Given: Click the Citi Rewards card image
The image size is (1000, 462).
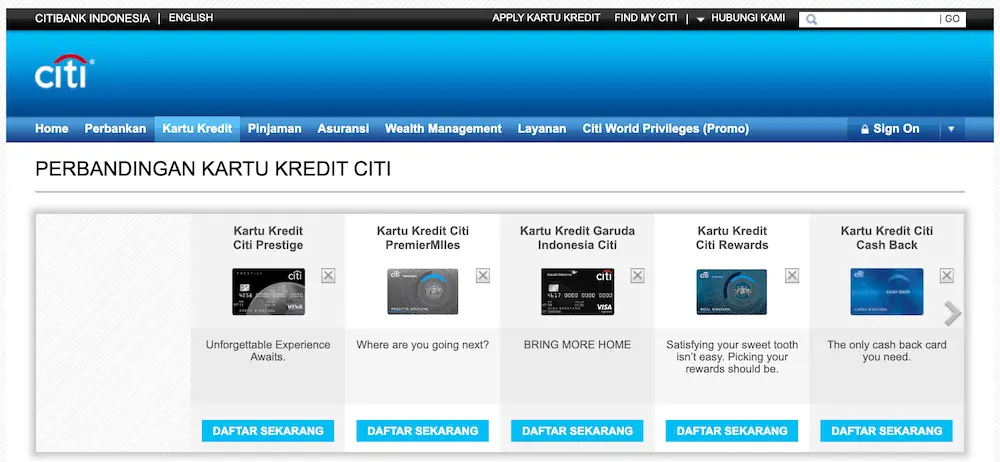Looking at the screenshot, I should point(732,292).
